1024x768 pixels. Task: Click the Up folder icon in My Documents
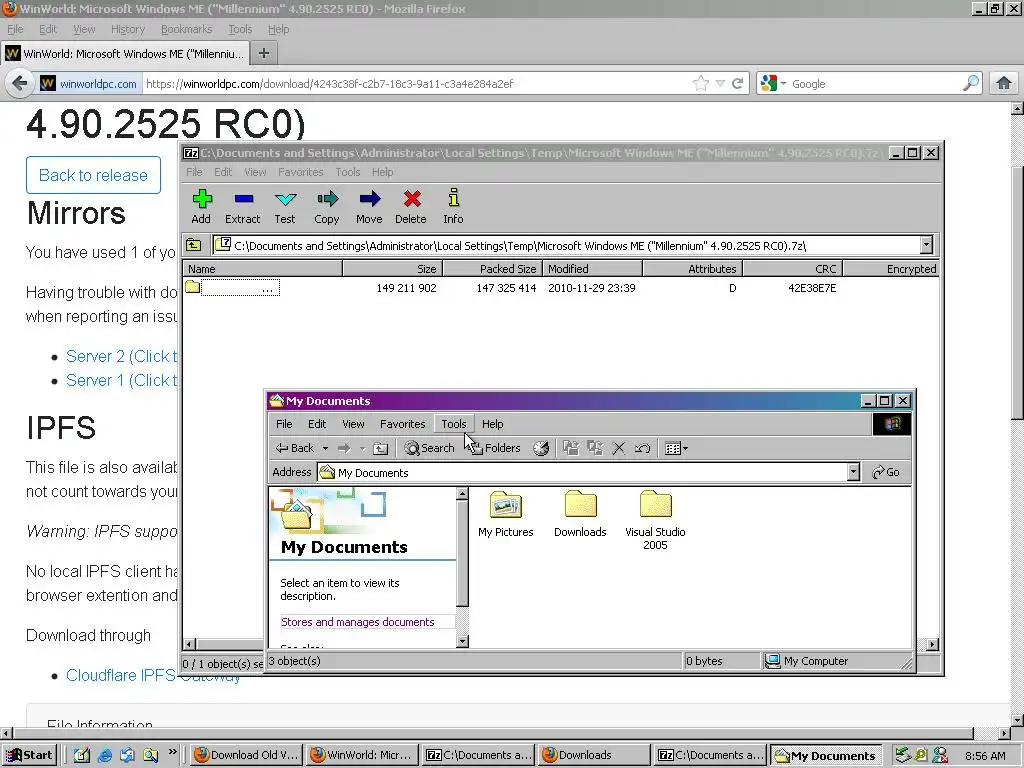pyautogui.click(x=380, y=448)
